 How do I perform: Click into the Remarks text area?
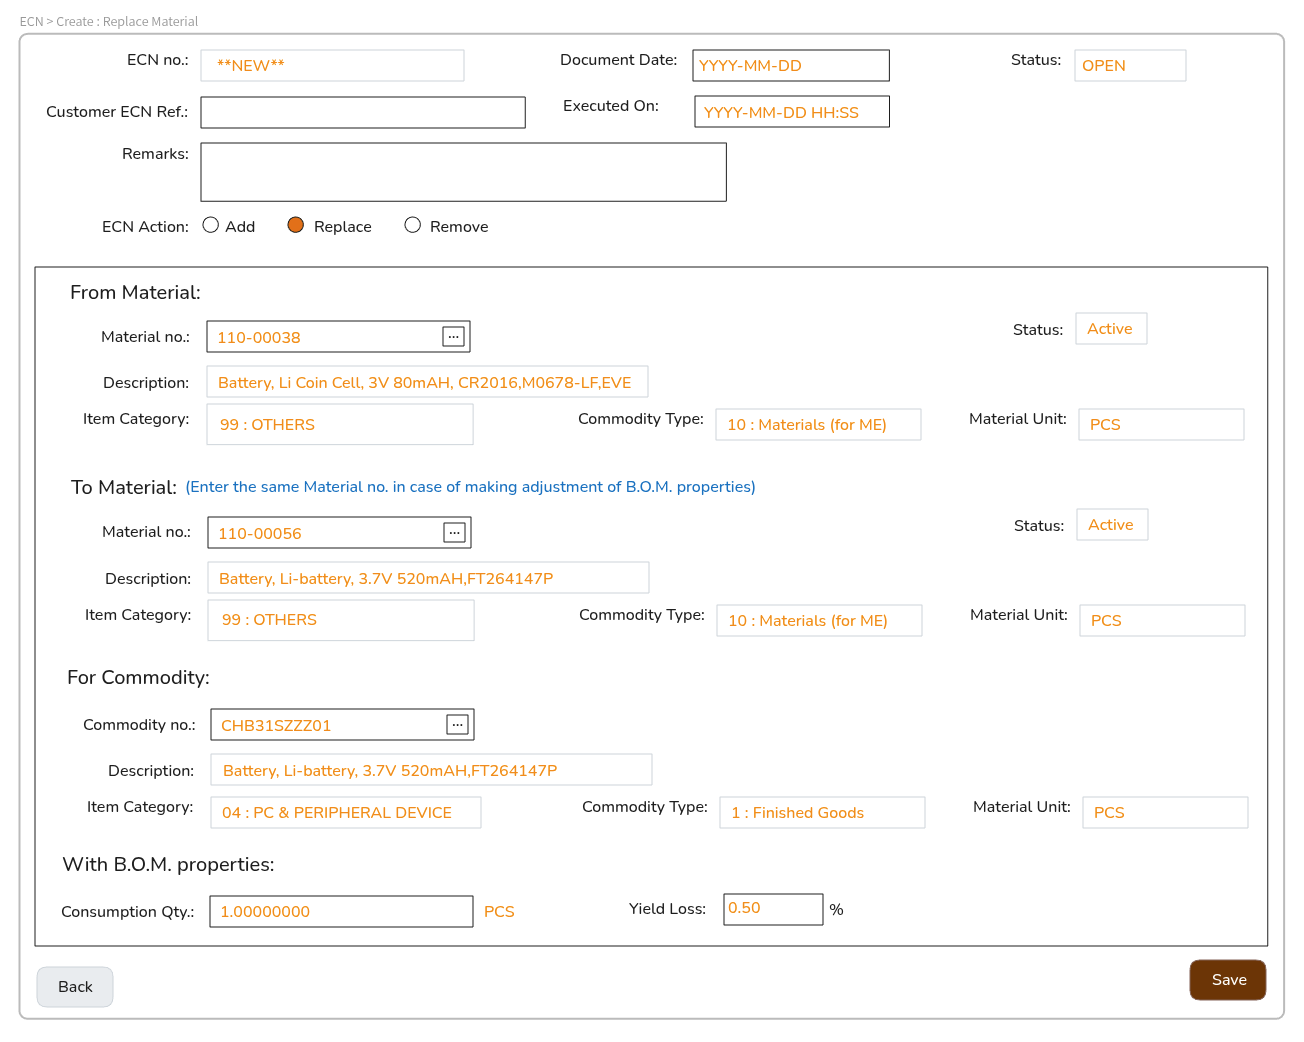click(x=464, y=172)
